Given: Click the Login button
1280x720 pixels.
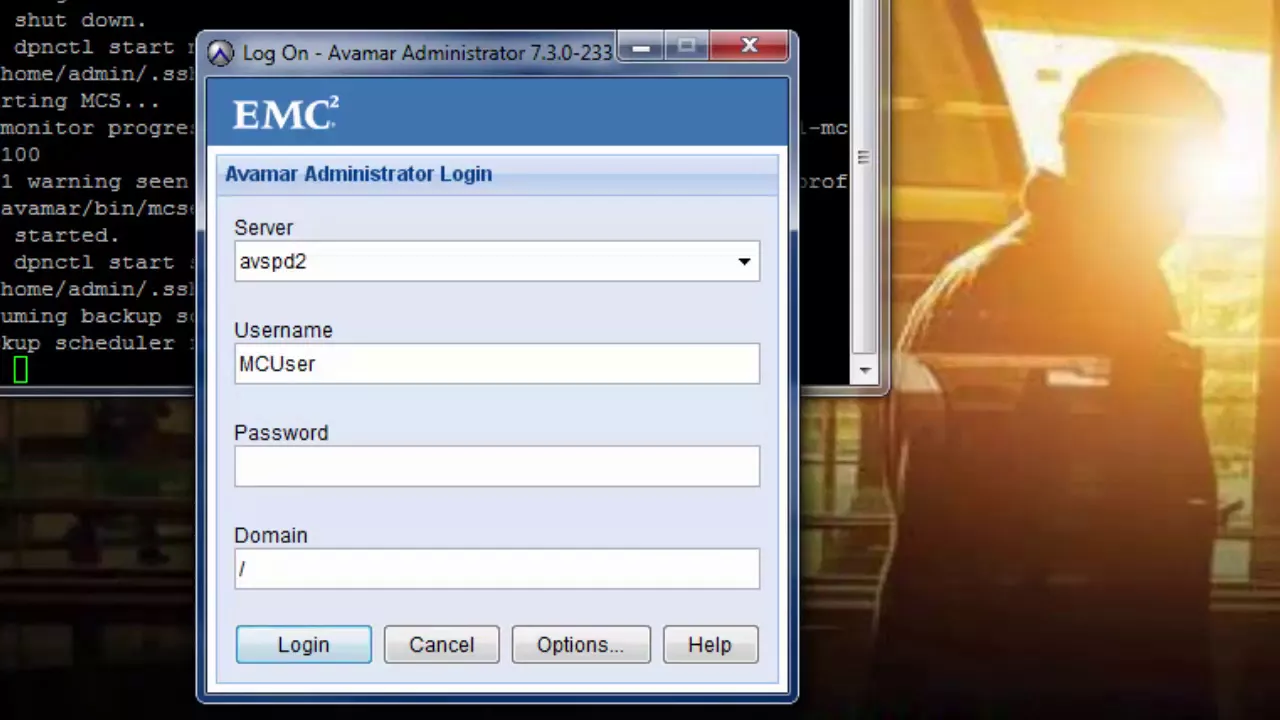Looking at the screenshot, I should pyautogui.click(x=303, y=645).
